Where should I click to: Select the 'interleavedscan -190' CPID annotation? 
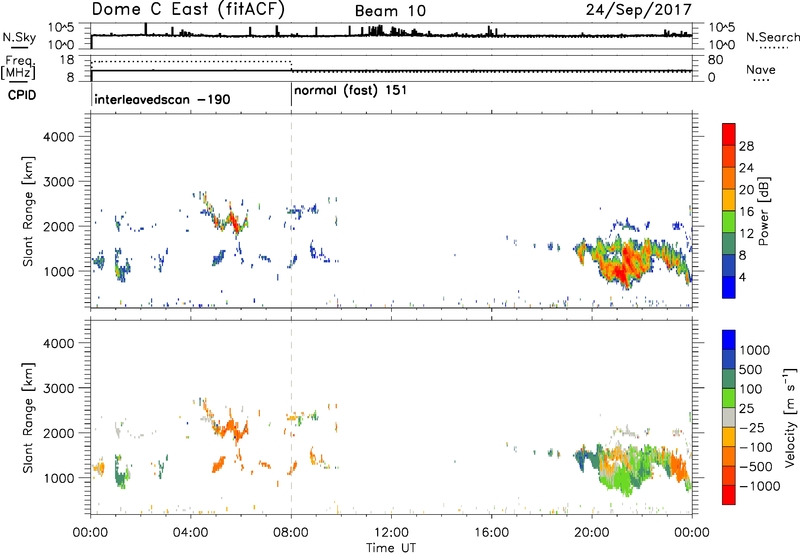[162, 99]
